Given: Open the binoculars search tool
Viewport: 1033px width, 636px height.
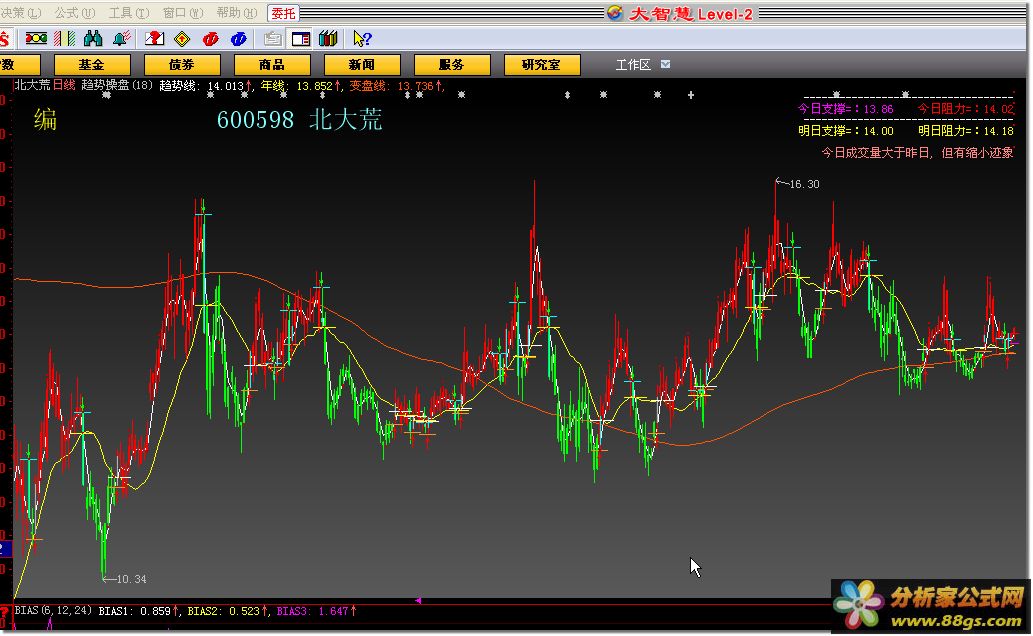Looking at the screenshot, I should pyautogui.click(x=93, y=39).
